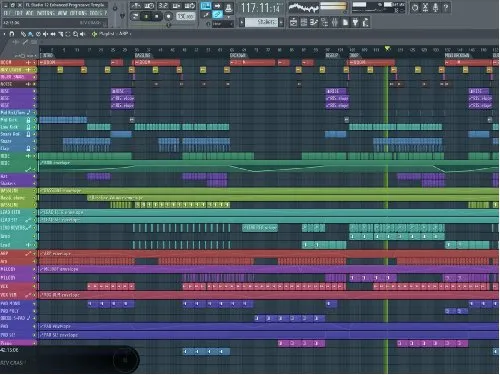Open the Mixer window icon
This screenshot has width=500, height=375.
334,22
